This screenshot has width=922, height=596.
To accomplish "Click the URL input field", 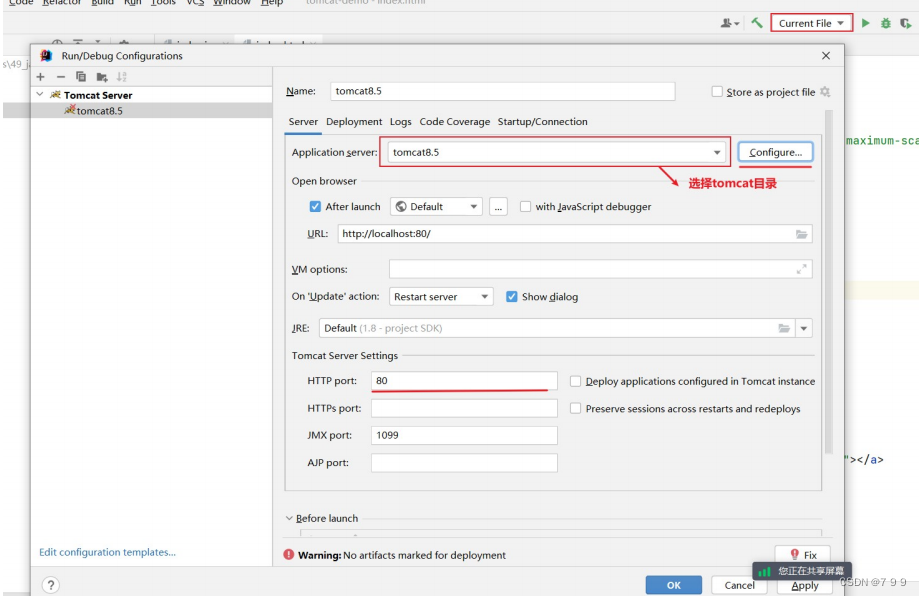I will 574,234.
